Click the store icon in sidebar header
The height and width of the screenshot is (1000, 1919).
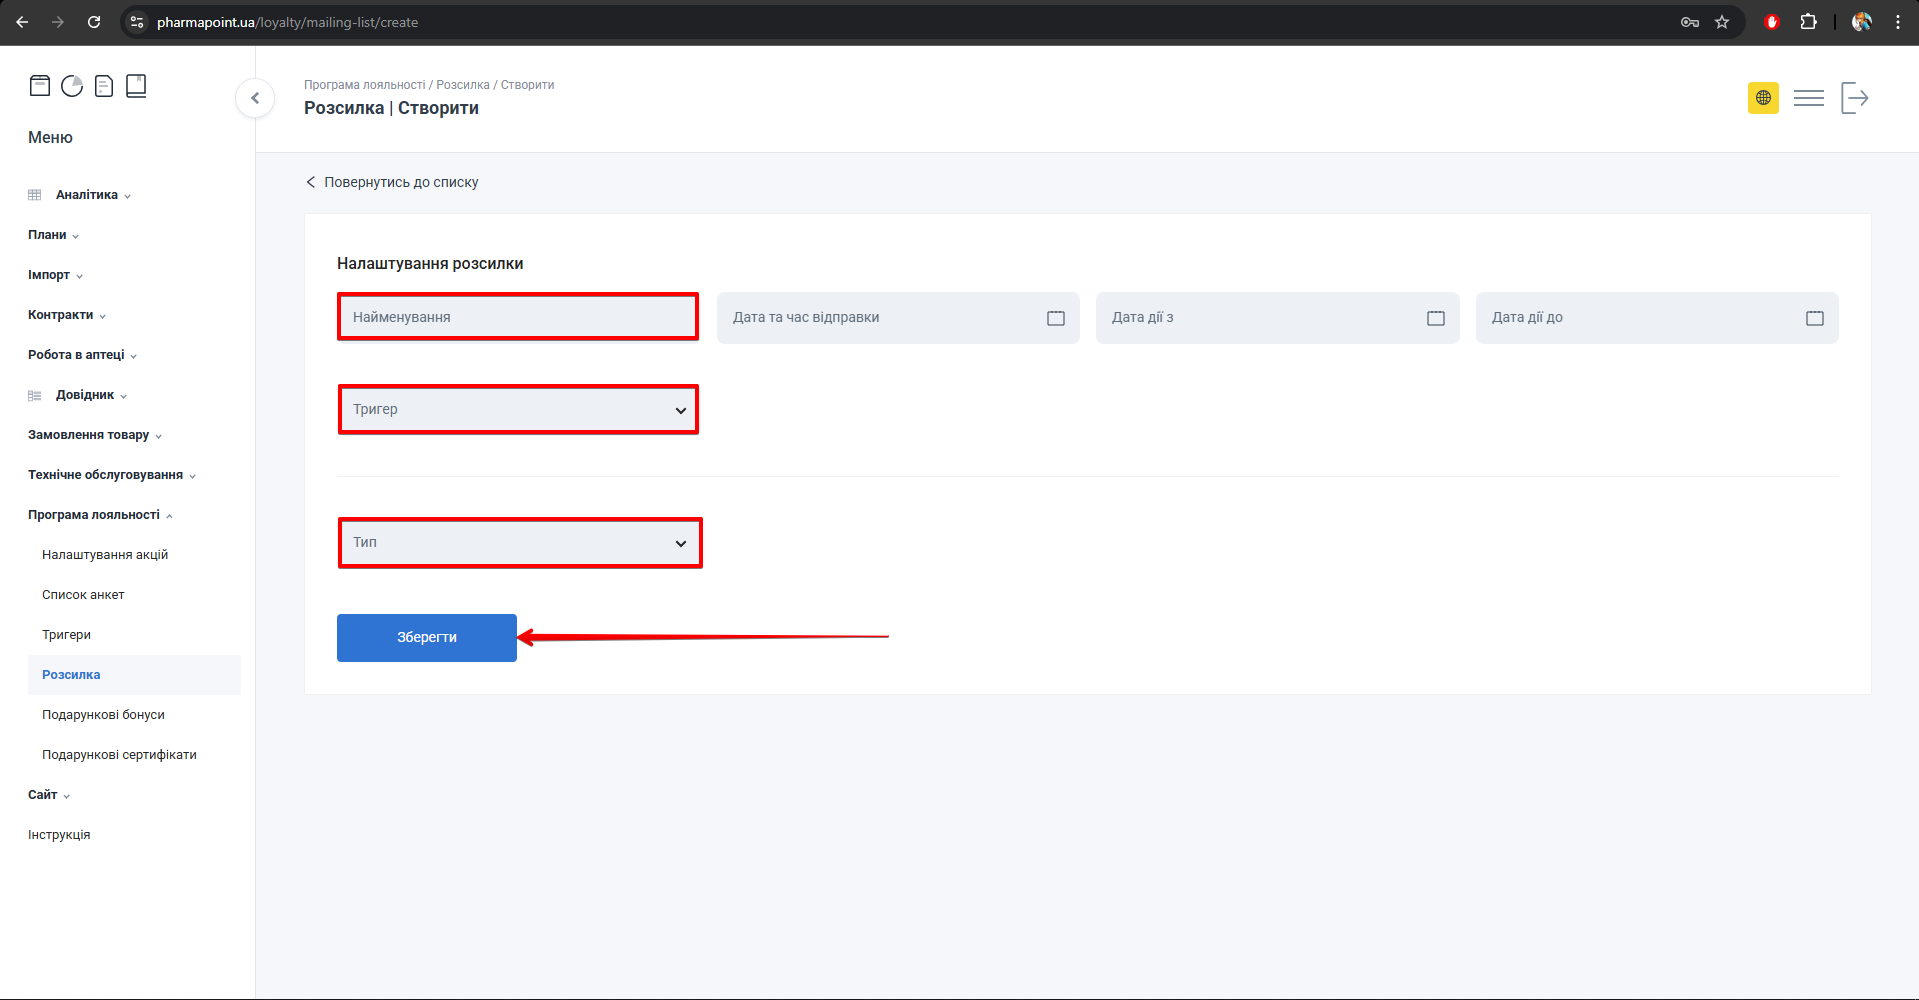(40, 86)
